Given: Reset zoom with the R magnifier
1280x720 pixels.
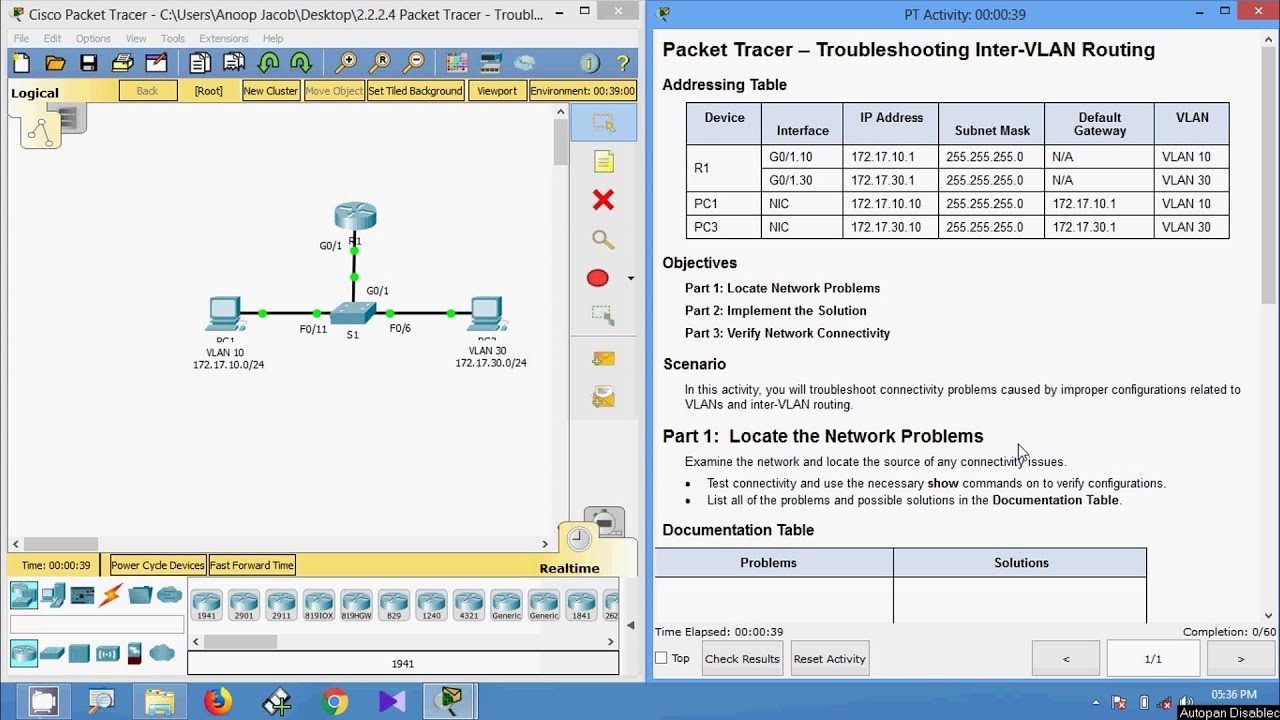Looking at the screenshot, I should pos(379,63).
